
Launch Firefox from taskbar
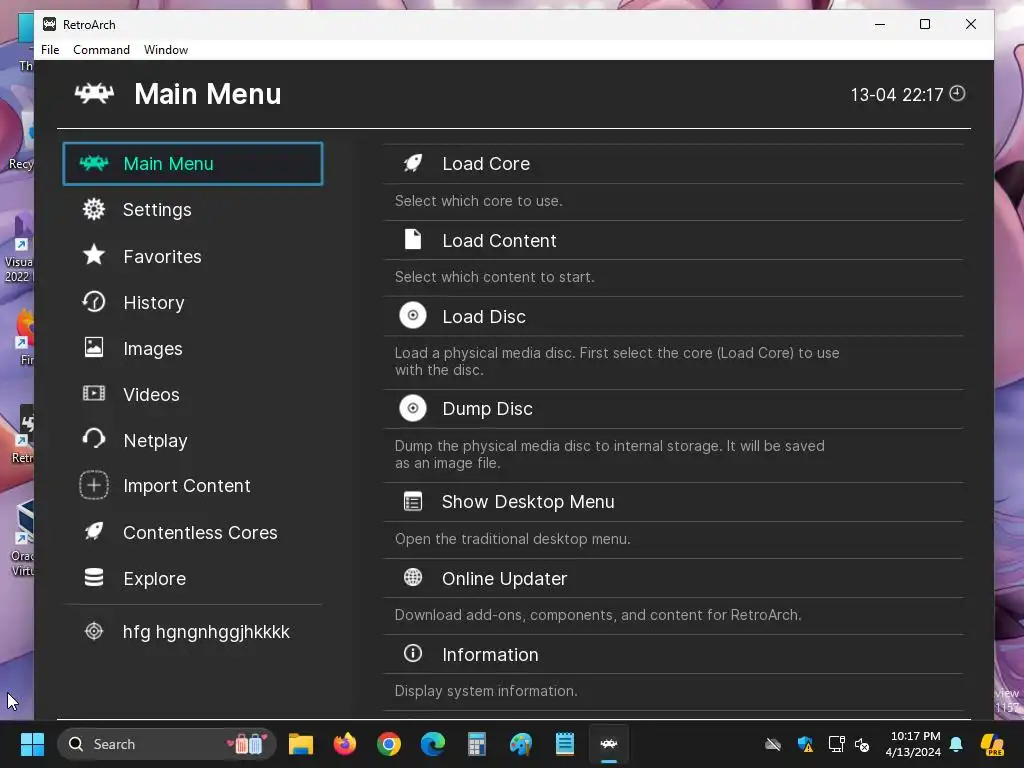[345, 744]
